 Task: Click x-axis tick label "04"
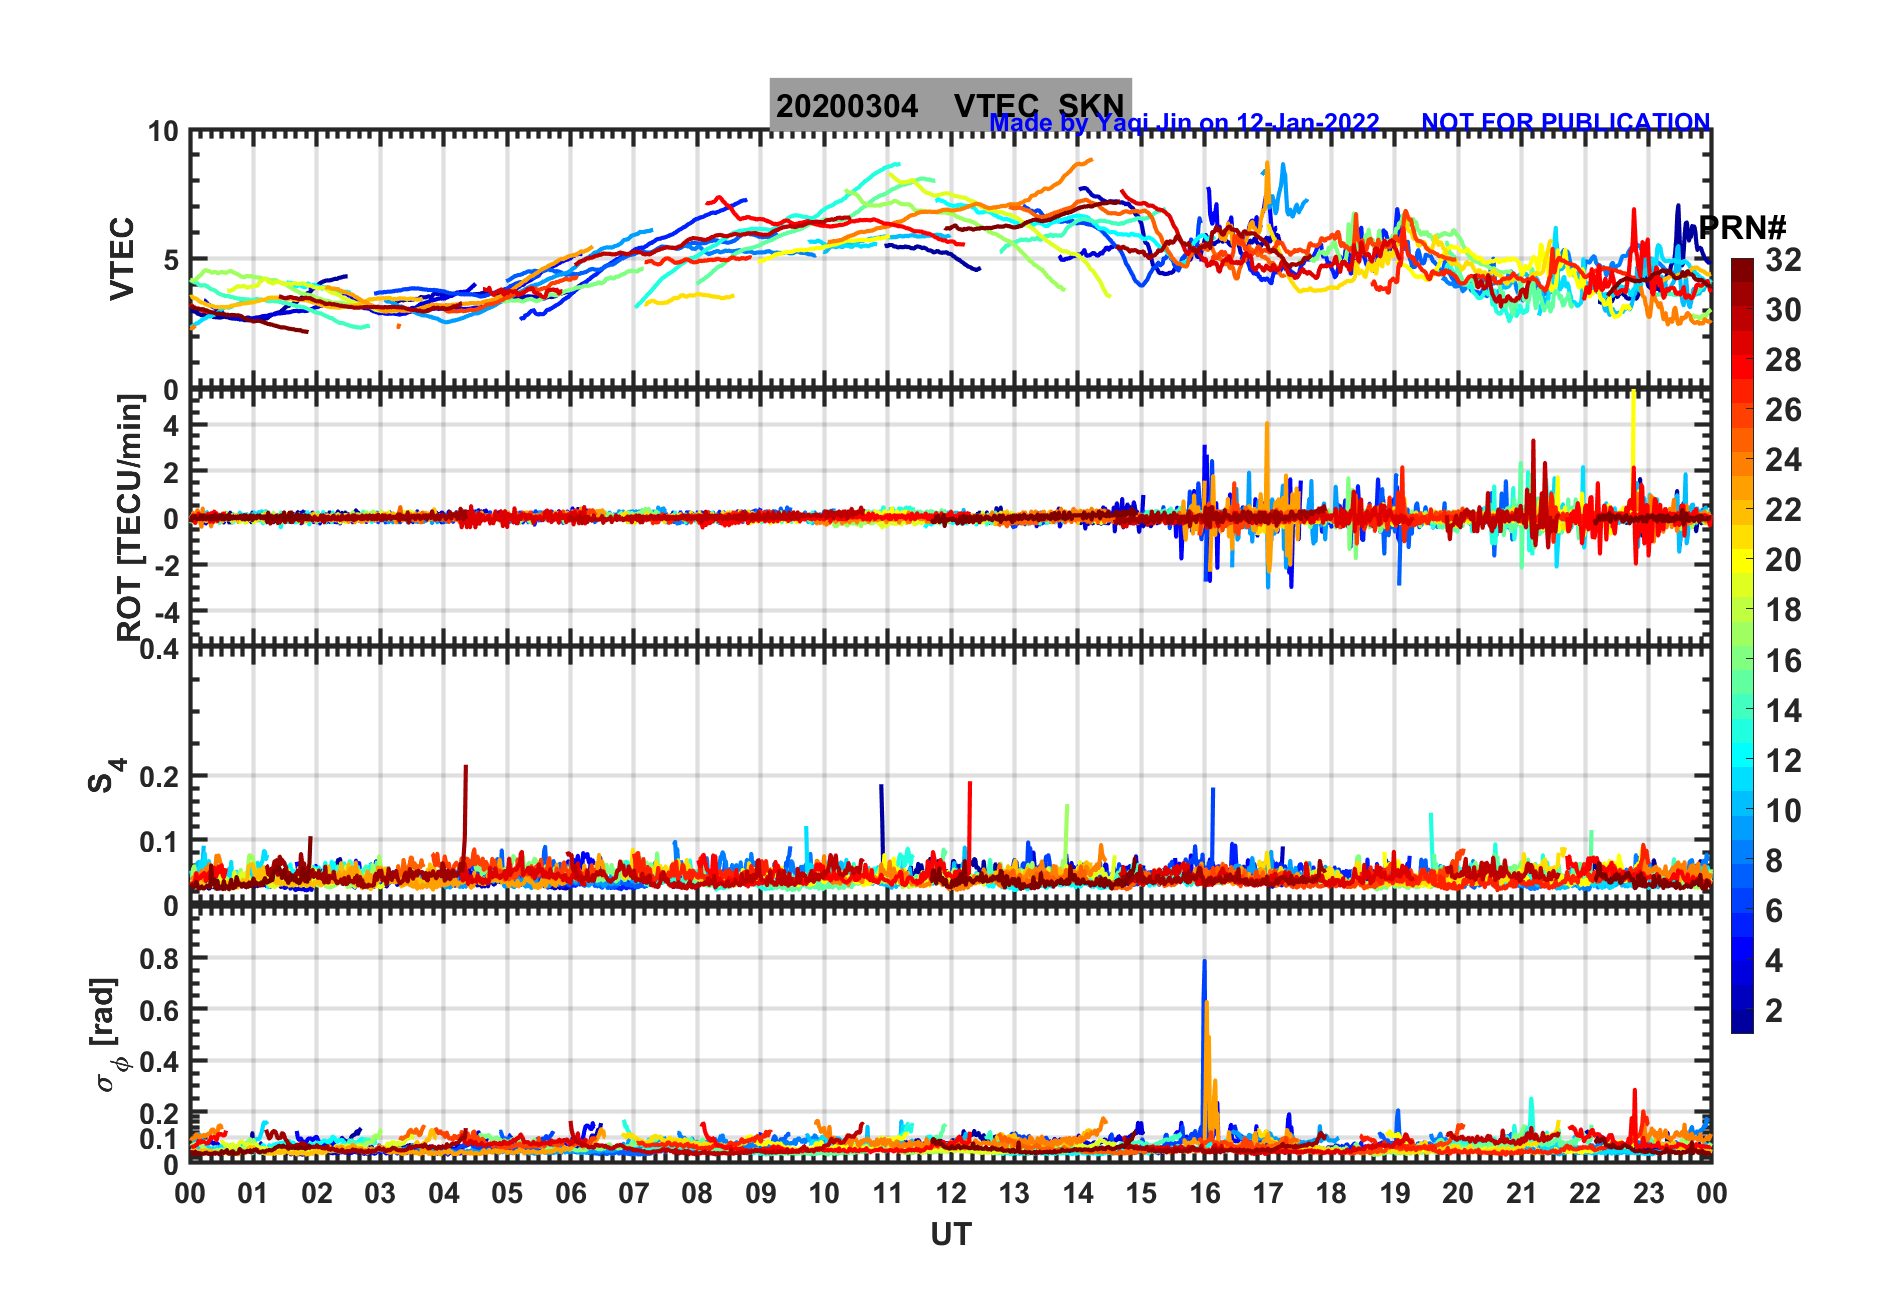443,1193
